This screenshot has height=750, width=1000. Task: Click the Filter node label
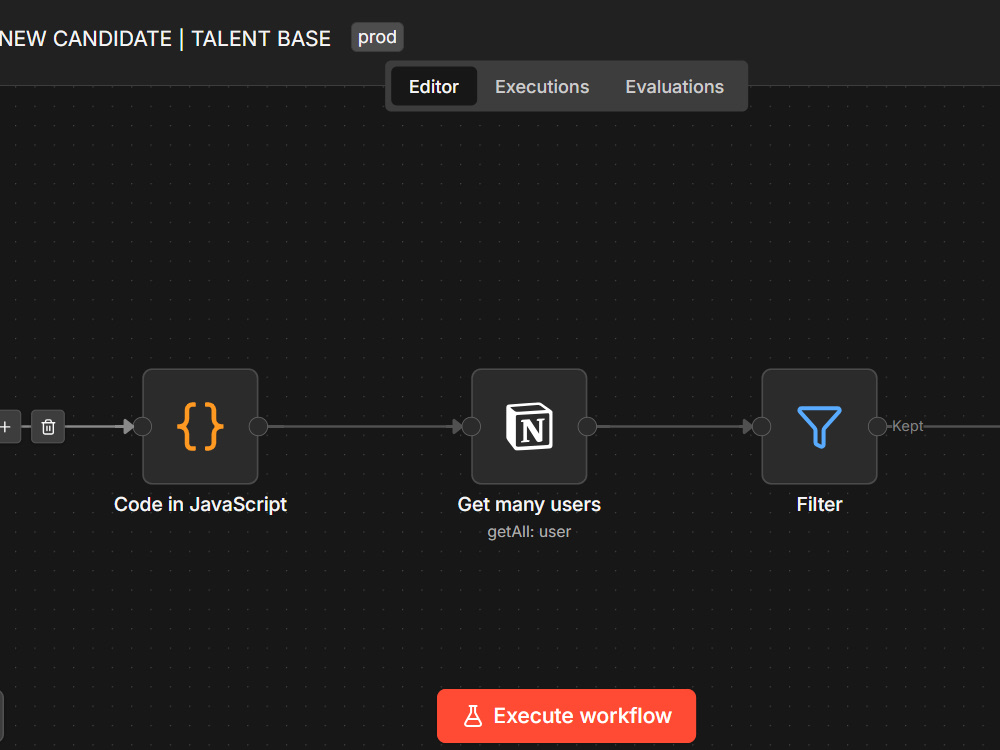tap(819, 504)
